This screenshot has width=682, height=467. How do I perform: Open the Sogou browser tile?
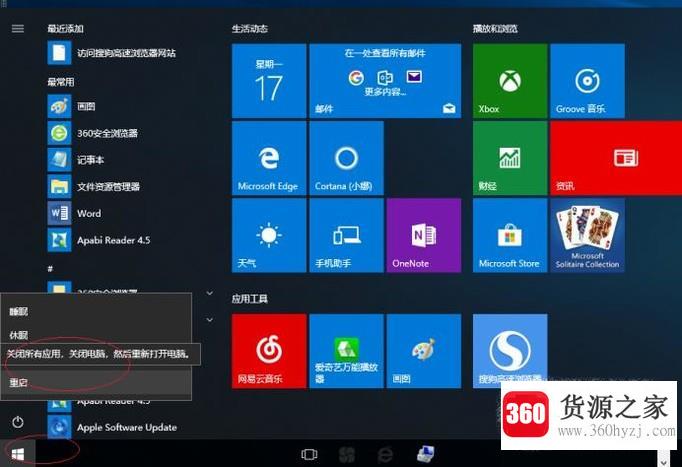tap(510, 351)
